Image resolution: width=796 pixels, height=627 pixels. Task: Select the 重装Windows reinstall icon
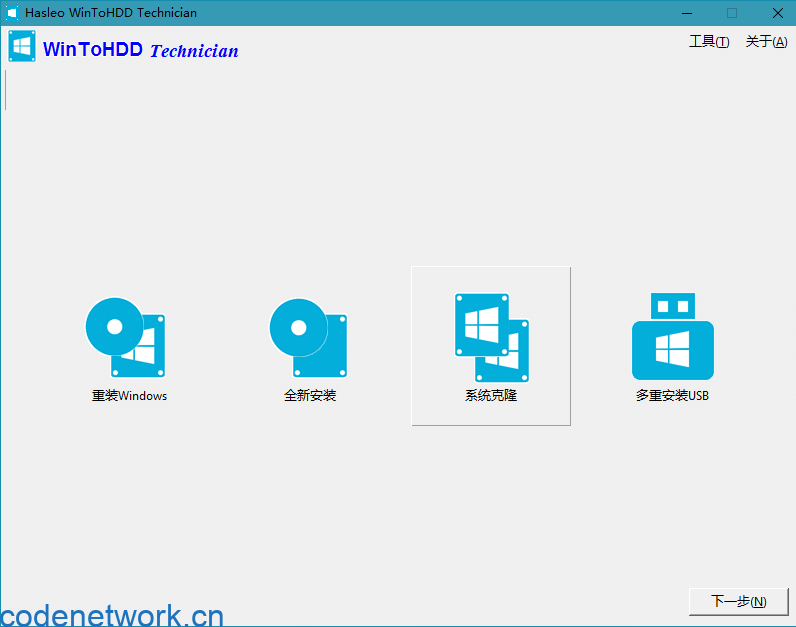[x=125, y=337]
